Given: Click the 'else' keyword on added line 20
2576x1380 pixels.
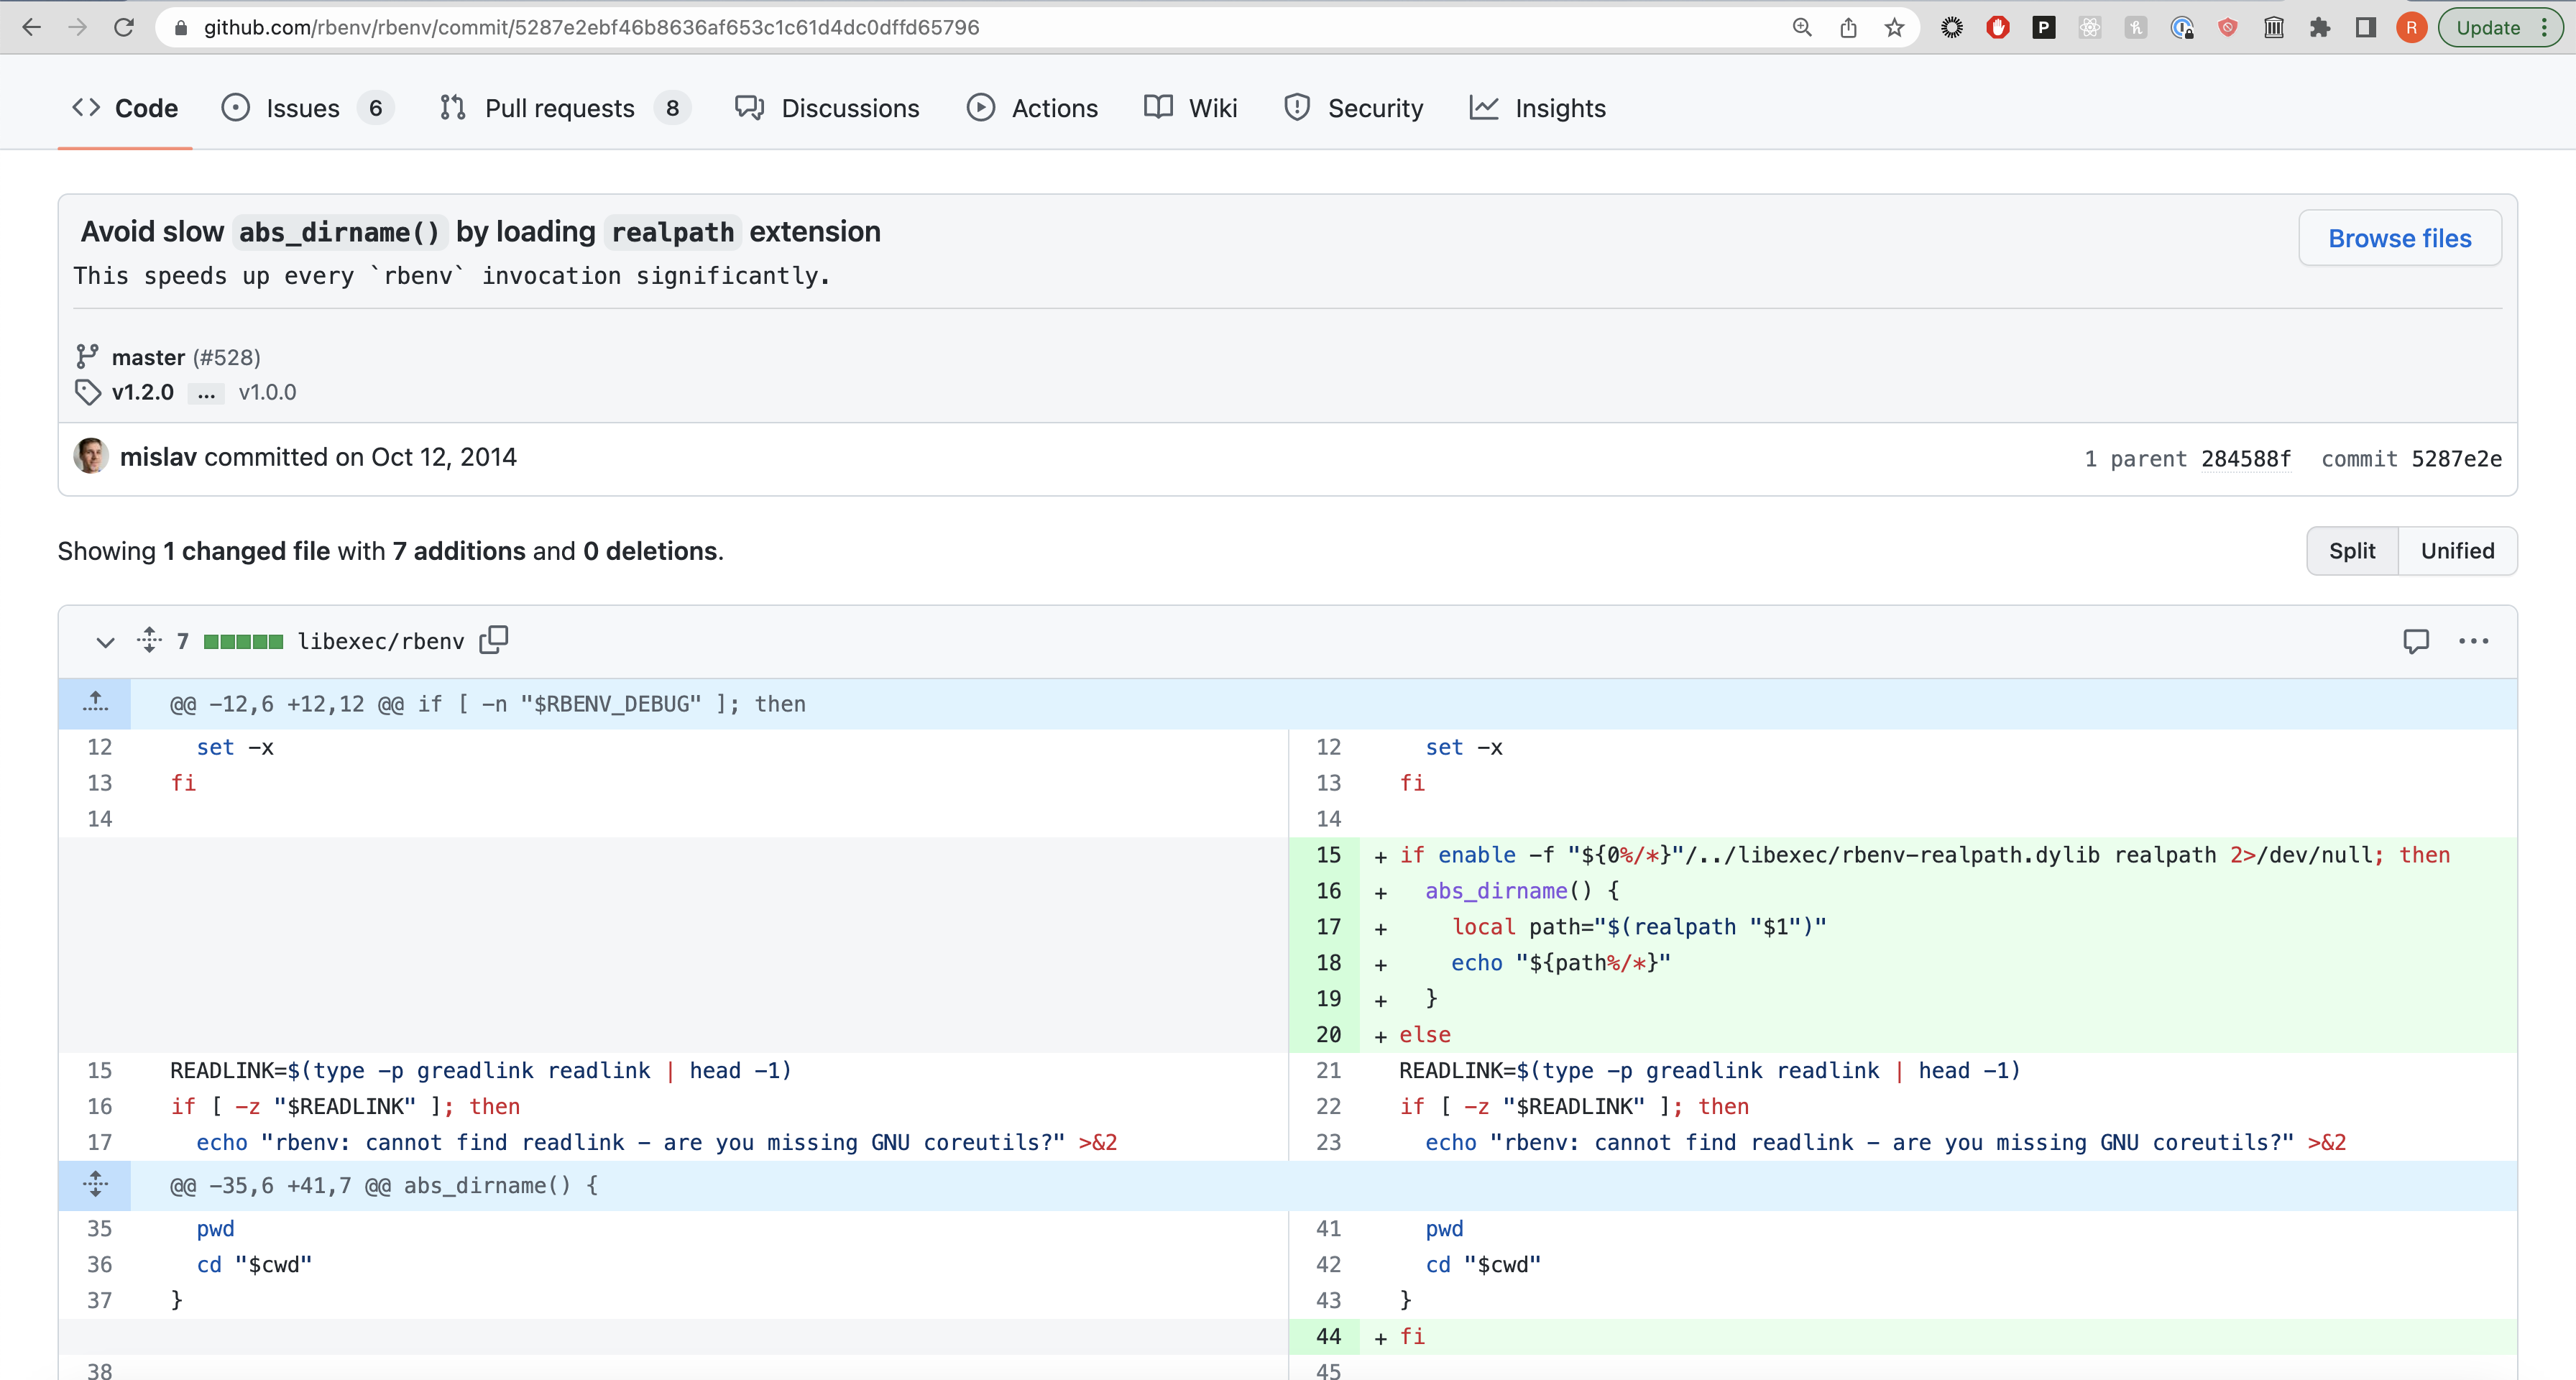Looking at the screenshot, I should pos(1425,1035).
